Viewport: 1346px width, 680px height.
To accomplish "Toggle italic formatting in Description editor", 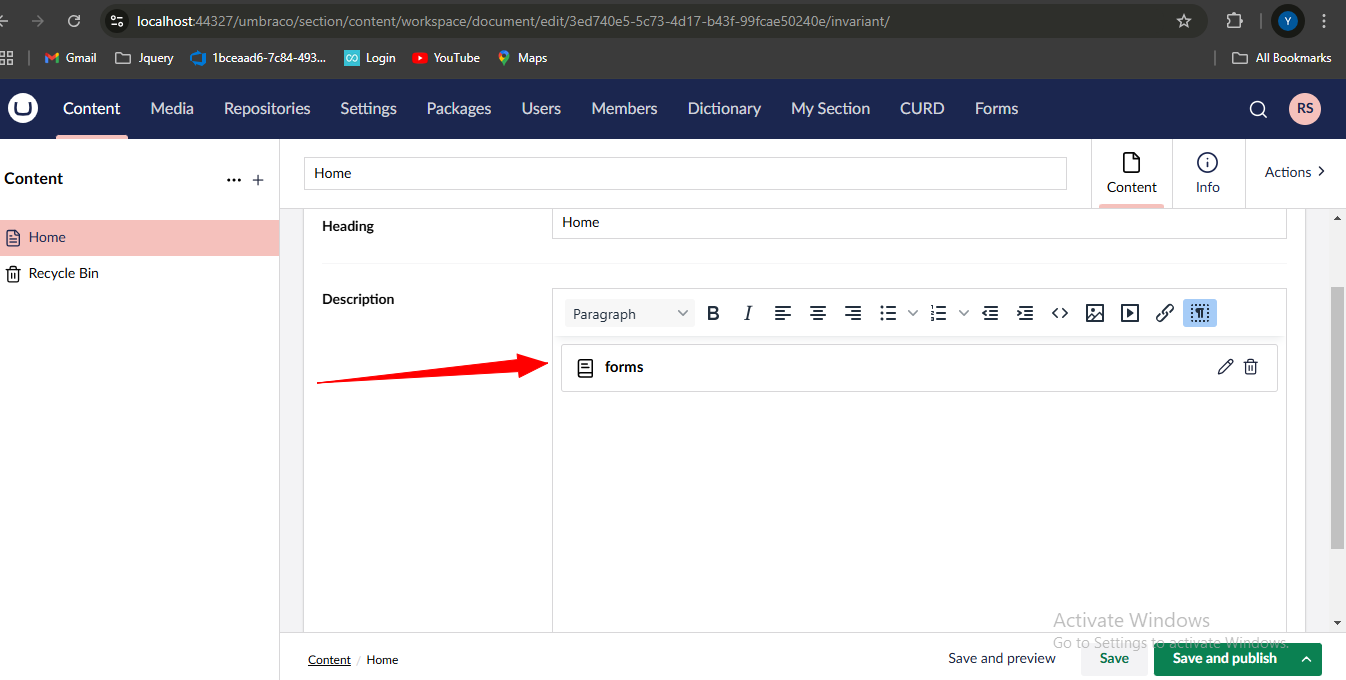I will pyautogui.click(x=747, y=313).
